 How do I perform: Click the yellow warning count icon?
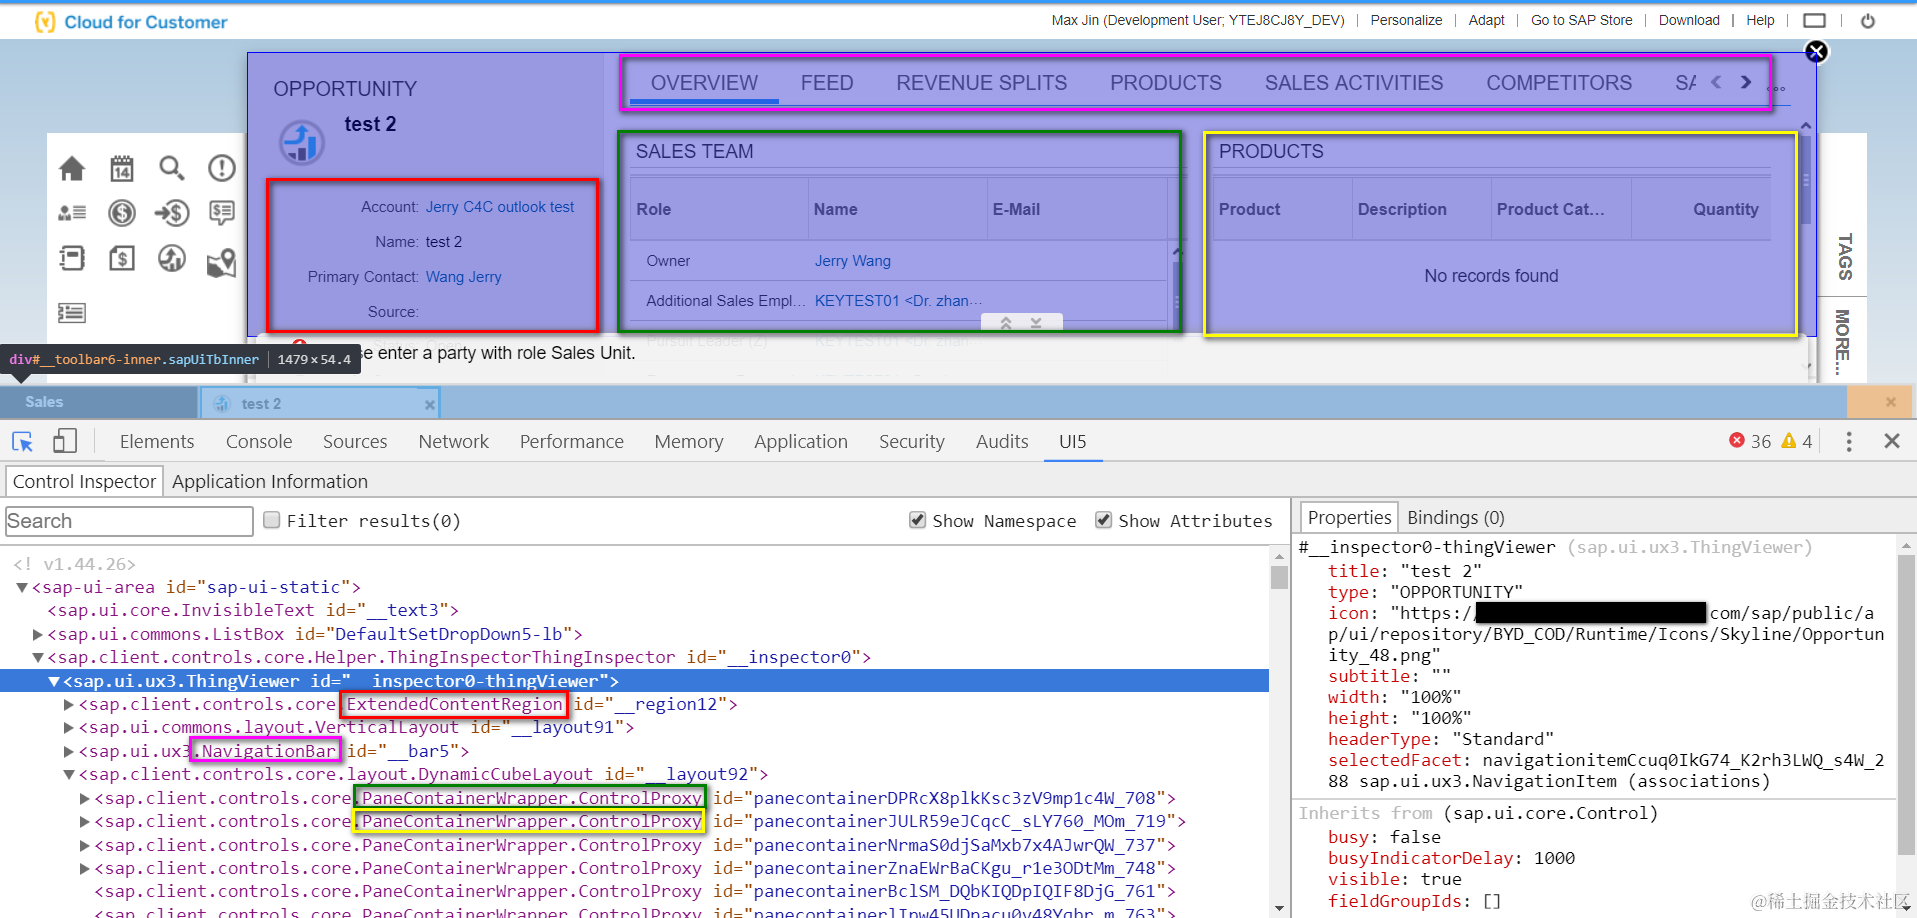[x=1789, y=441]
